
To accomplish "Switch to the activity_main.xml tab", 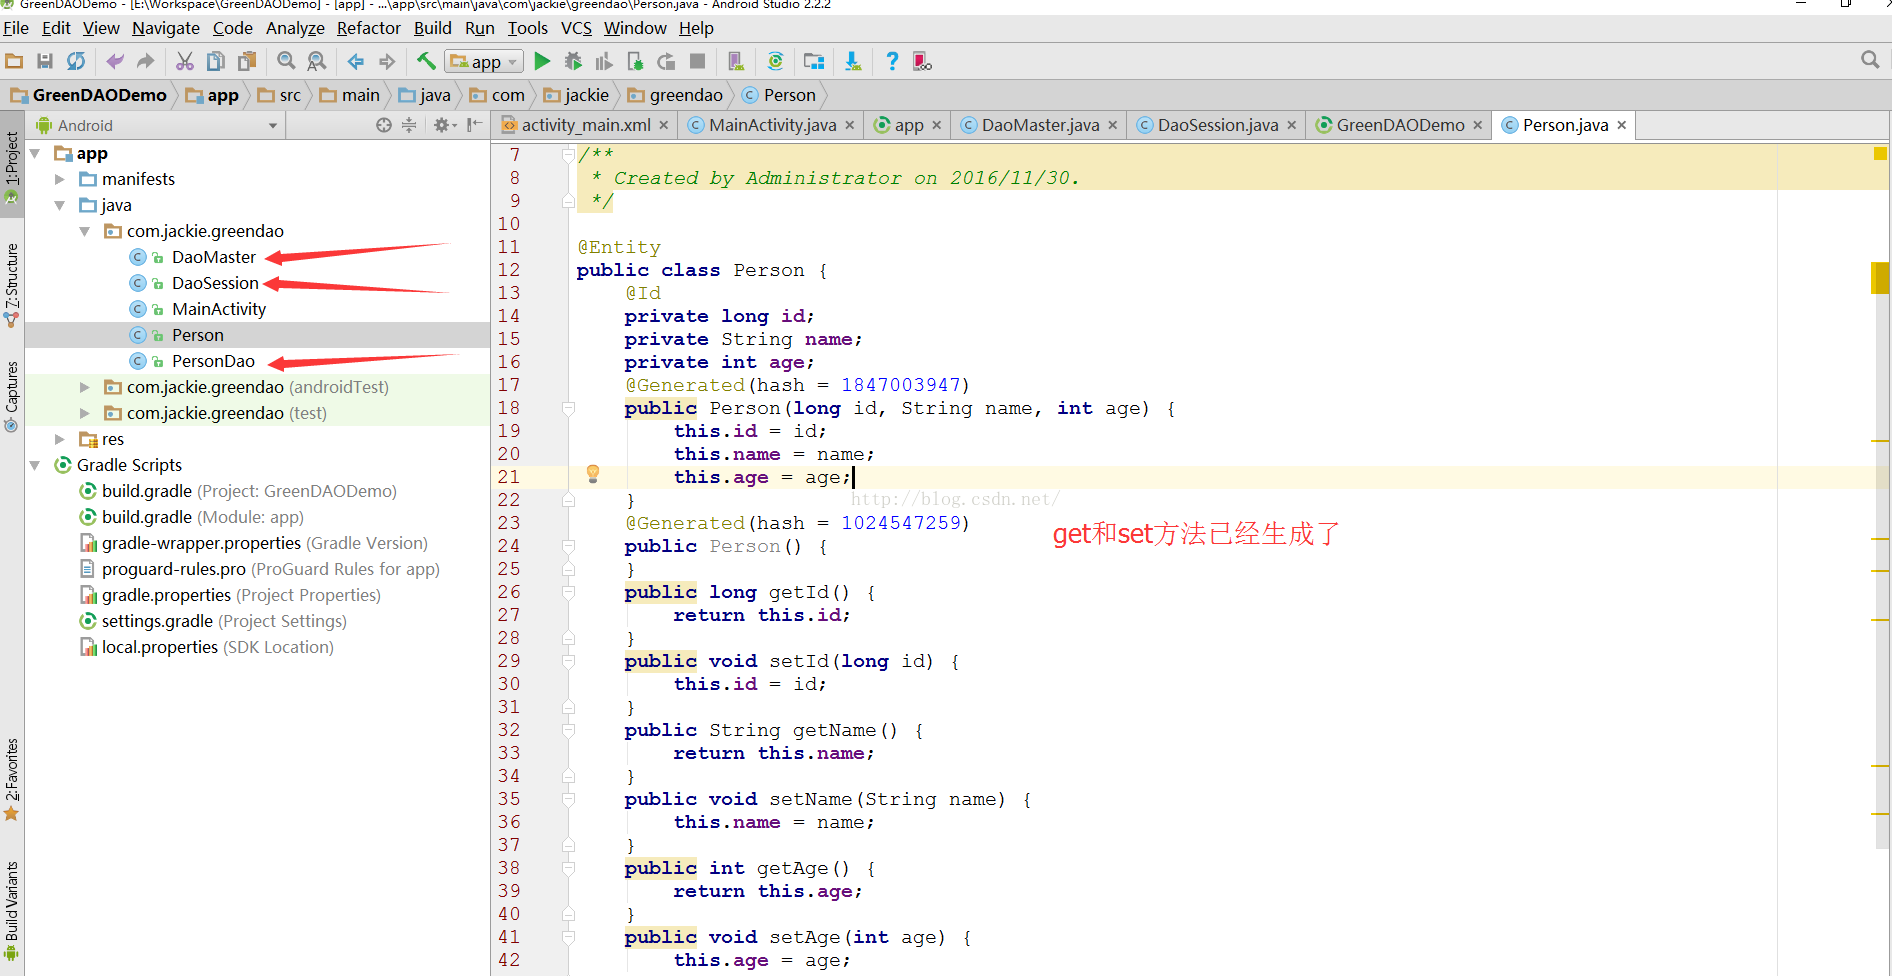I will pyautogui.click(x=585, y=125).
